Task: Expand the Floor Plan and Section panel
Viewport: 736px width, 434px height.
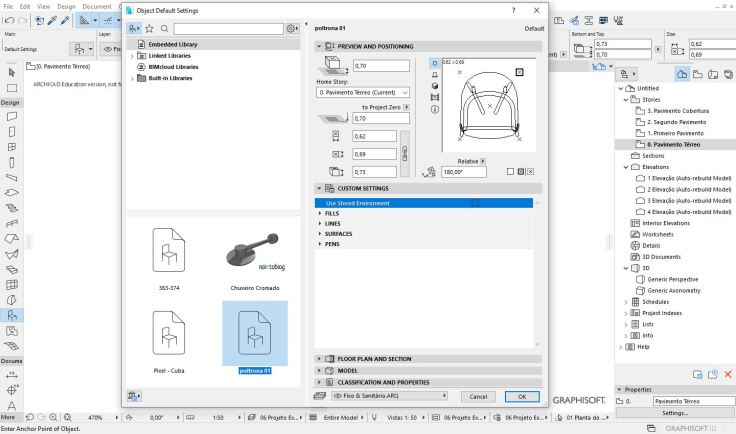Action: [319, 359]
